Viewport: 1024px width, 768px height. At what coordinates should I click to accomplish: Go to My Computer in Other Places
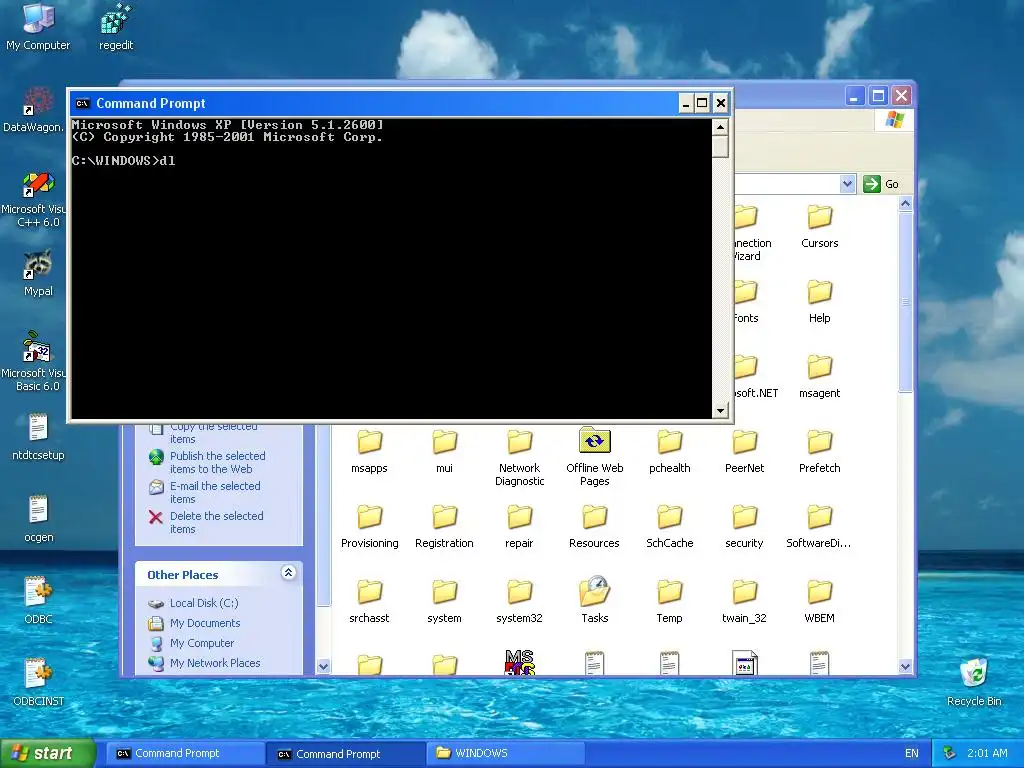pyautogui.click(x=202, y=643)
